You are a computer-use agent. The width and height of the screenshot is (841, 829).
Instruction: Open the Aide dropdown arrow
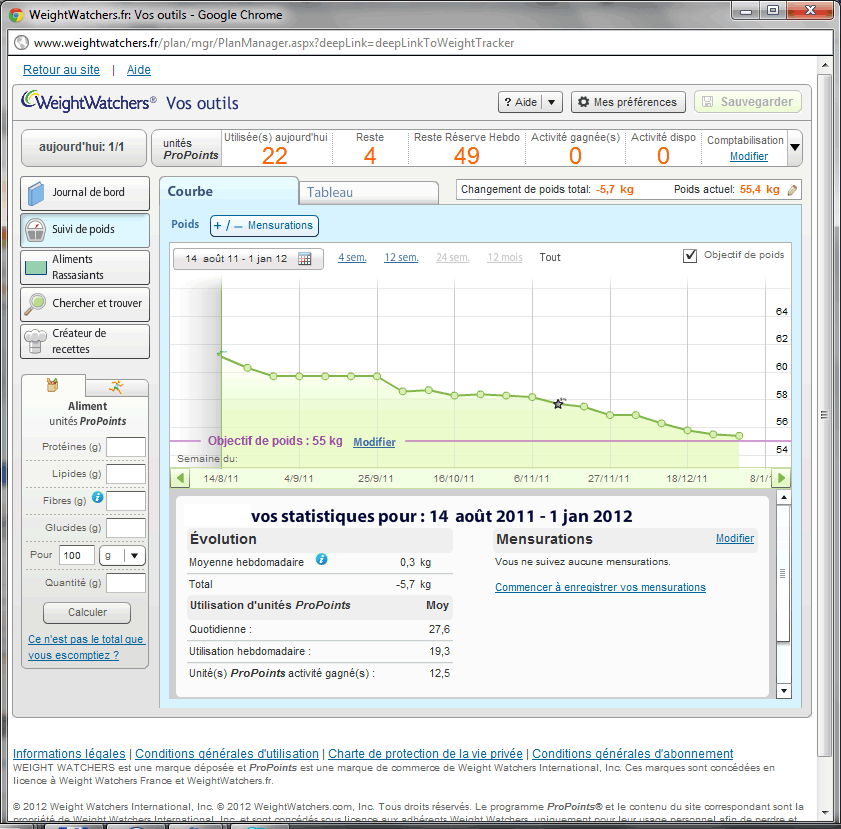pyautogui.click(x=551, y=102)
